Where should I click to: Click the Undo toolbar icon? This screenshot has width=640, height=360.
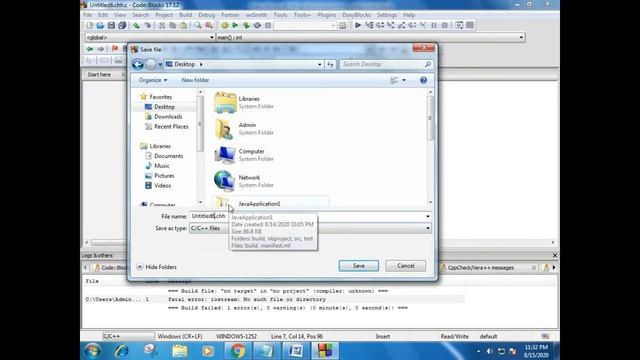[136, 25]
